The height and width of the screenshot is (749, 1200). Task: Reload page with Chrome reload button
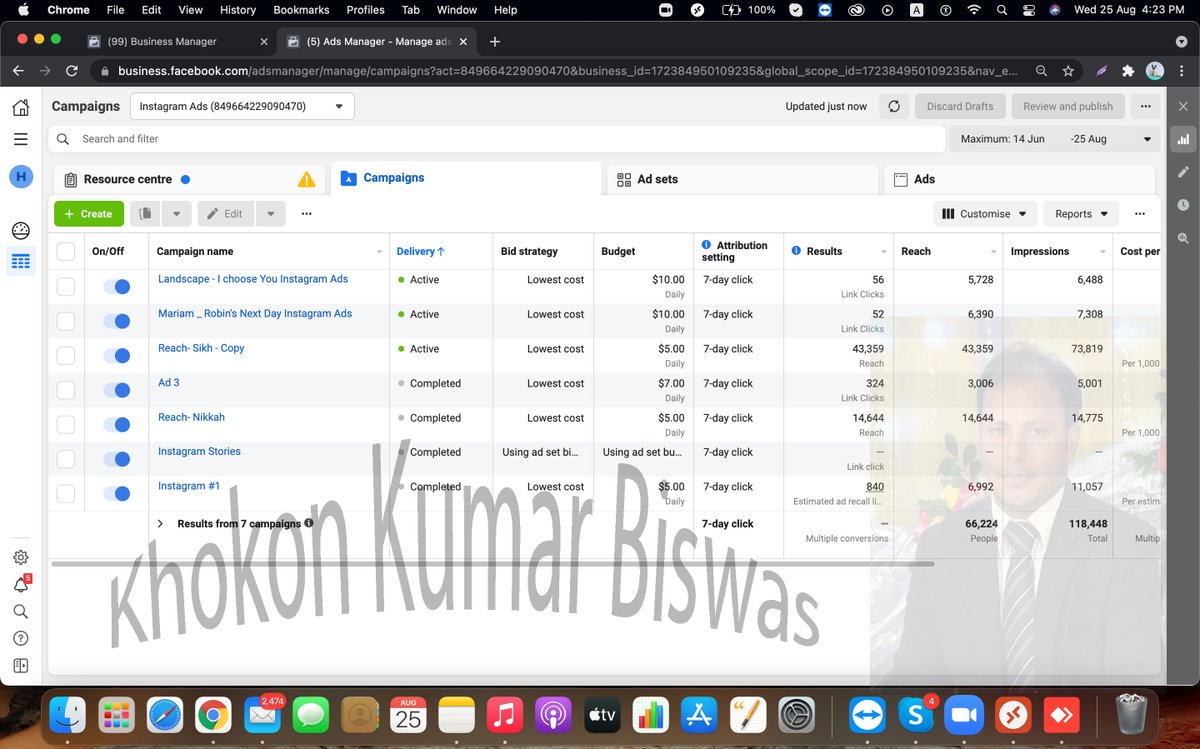71,71
